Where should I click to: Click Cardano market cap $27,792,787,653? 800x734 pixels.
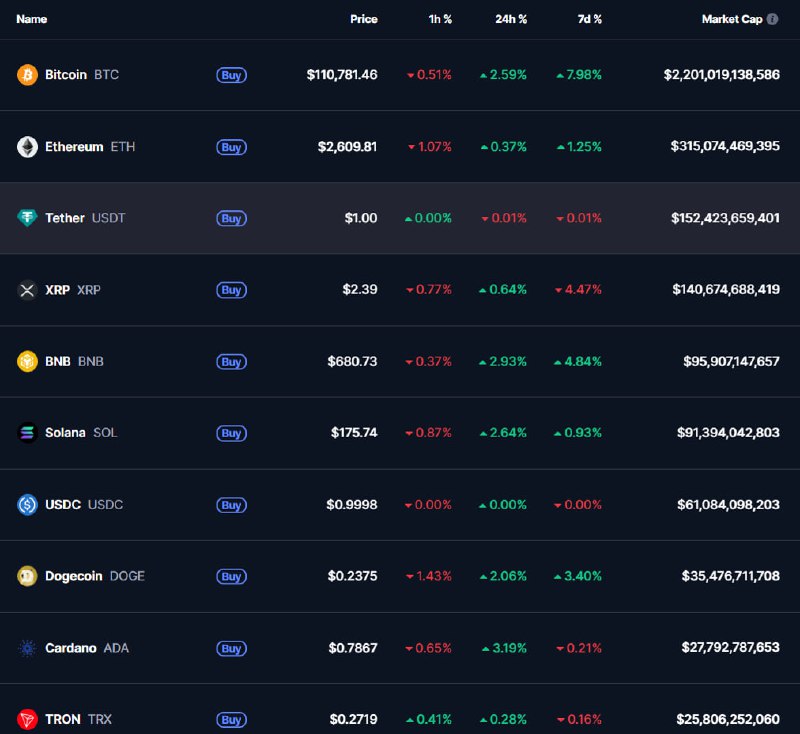(x=731, y=648)
